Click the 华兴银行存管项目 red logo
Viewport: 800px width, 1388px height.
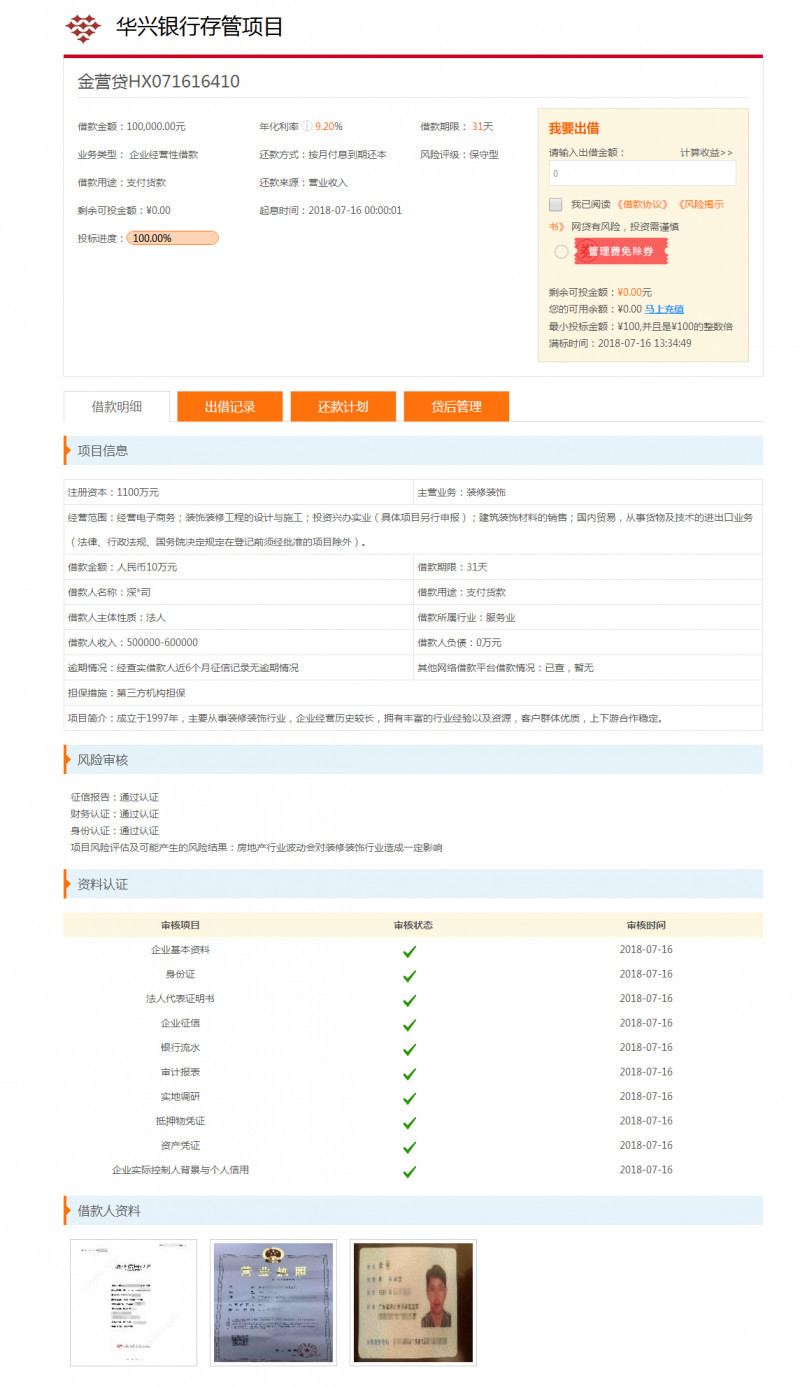(x=83, y=28)
